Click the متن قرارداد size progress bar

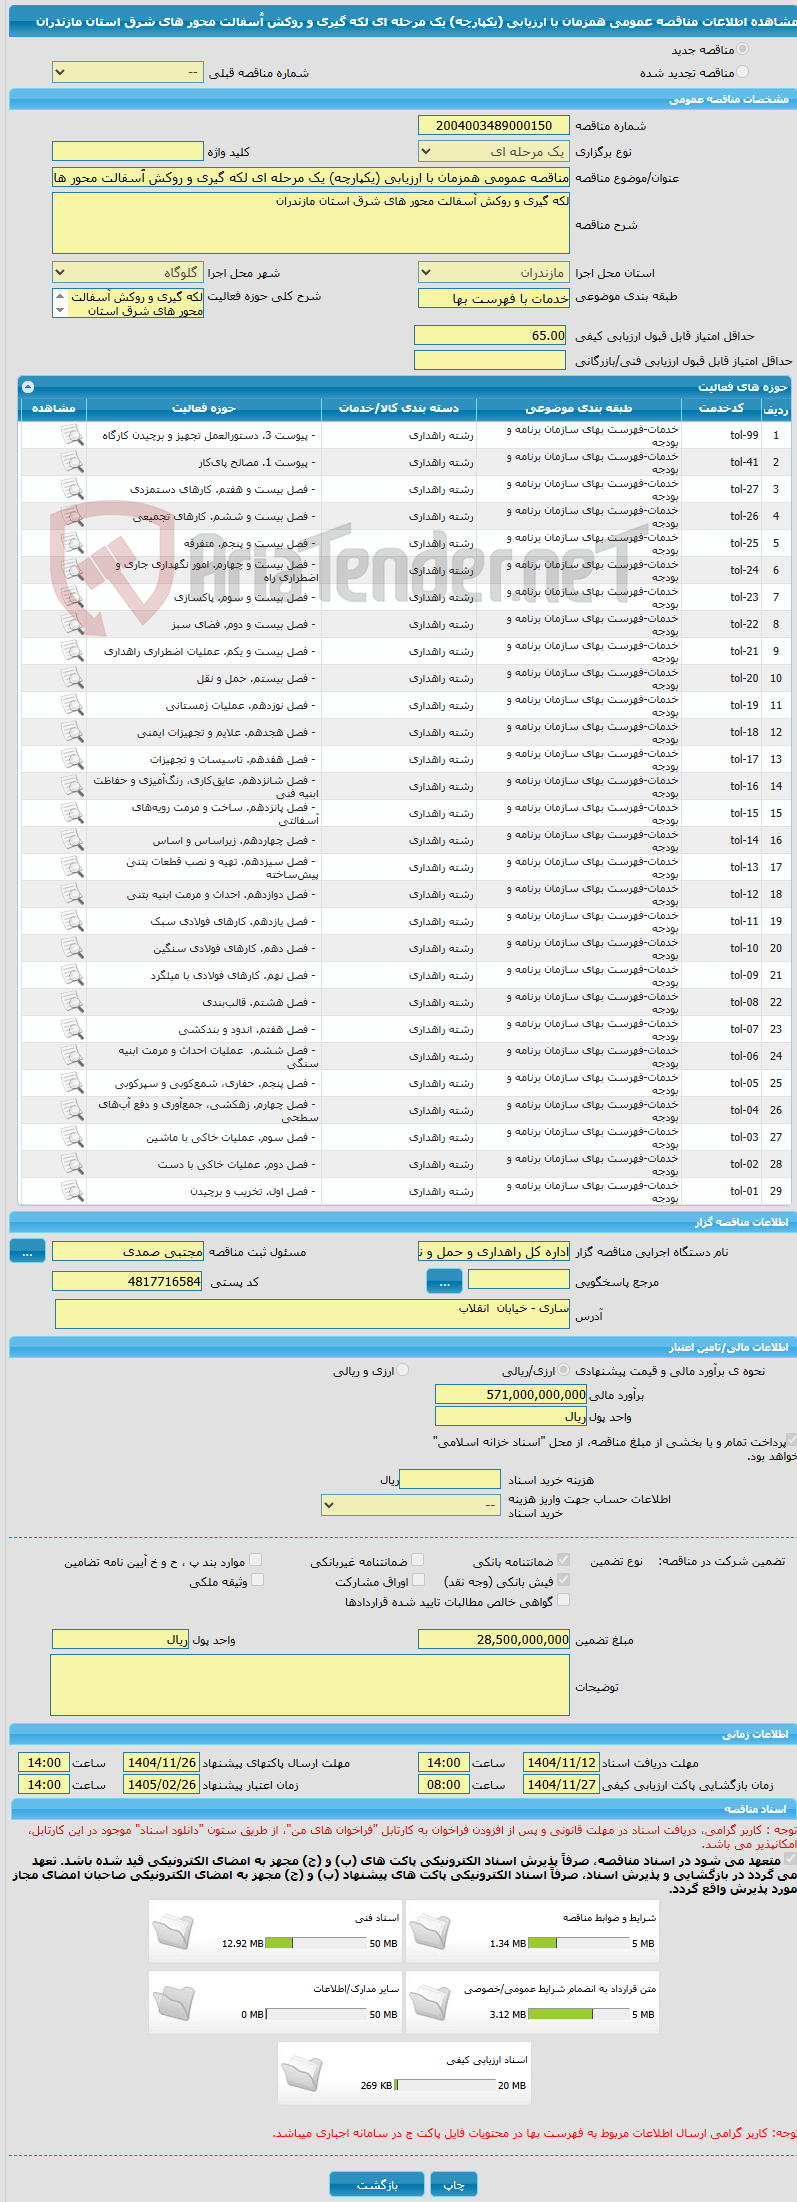pos(579,2014)
